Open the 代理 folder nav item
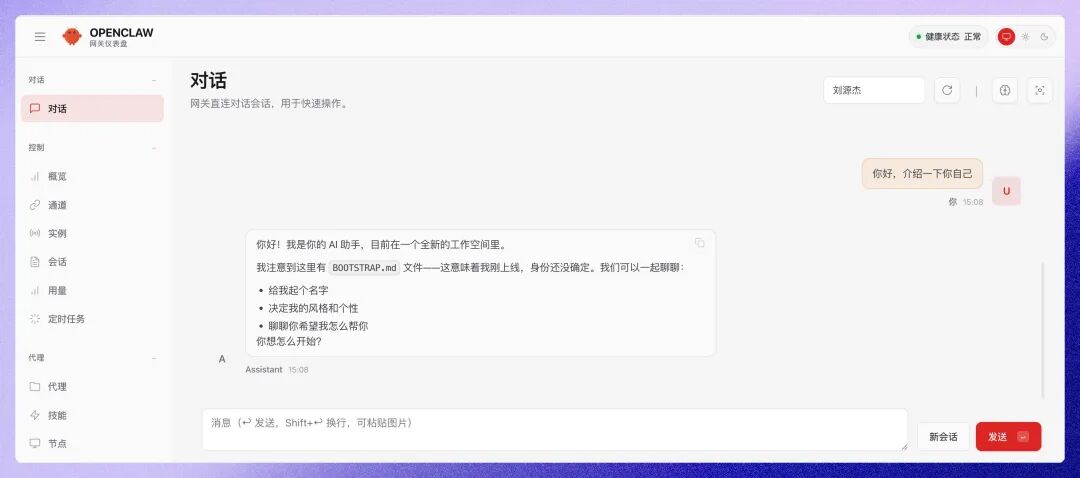This screenshot has height=478, width=1080. click(92, 386)
